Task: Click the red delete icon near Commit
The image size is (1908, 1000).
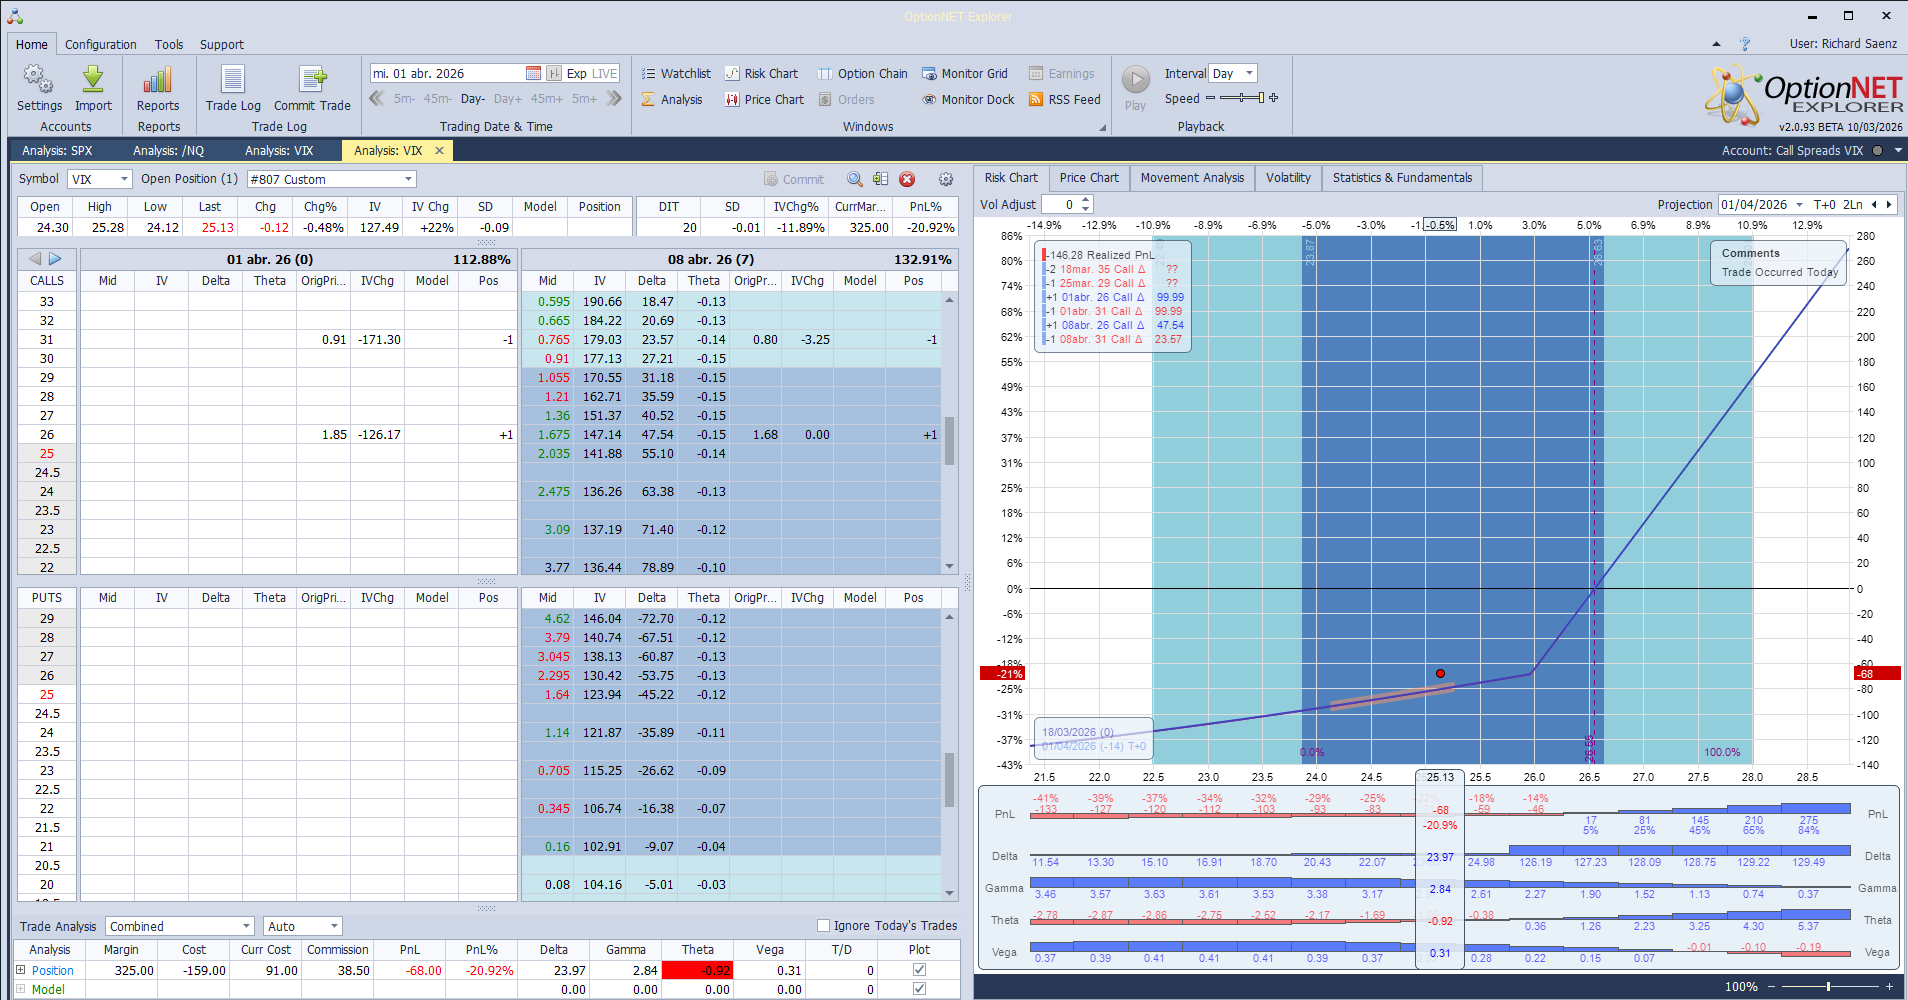Action: click(x=907, y=179)
